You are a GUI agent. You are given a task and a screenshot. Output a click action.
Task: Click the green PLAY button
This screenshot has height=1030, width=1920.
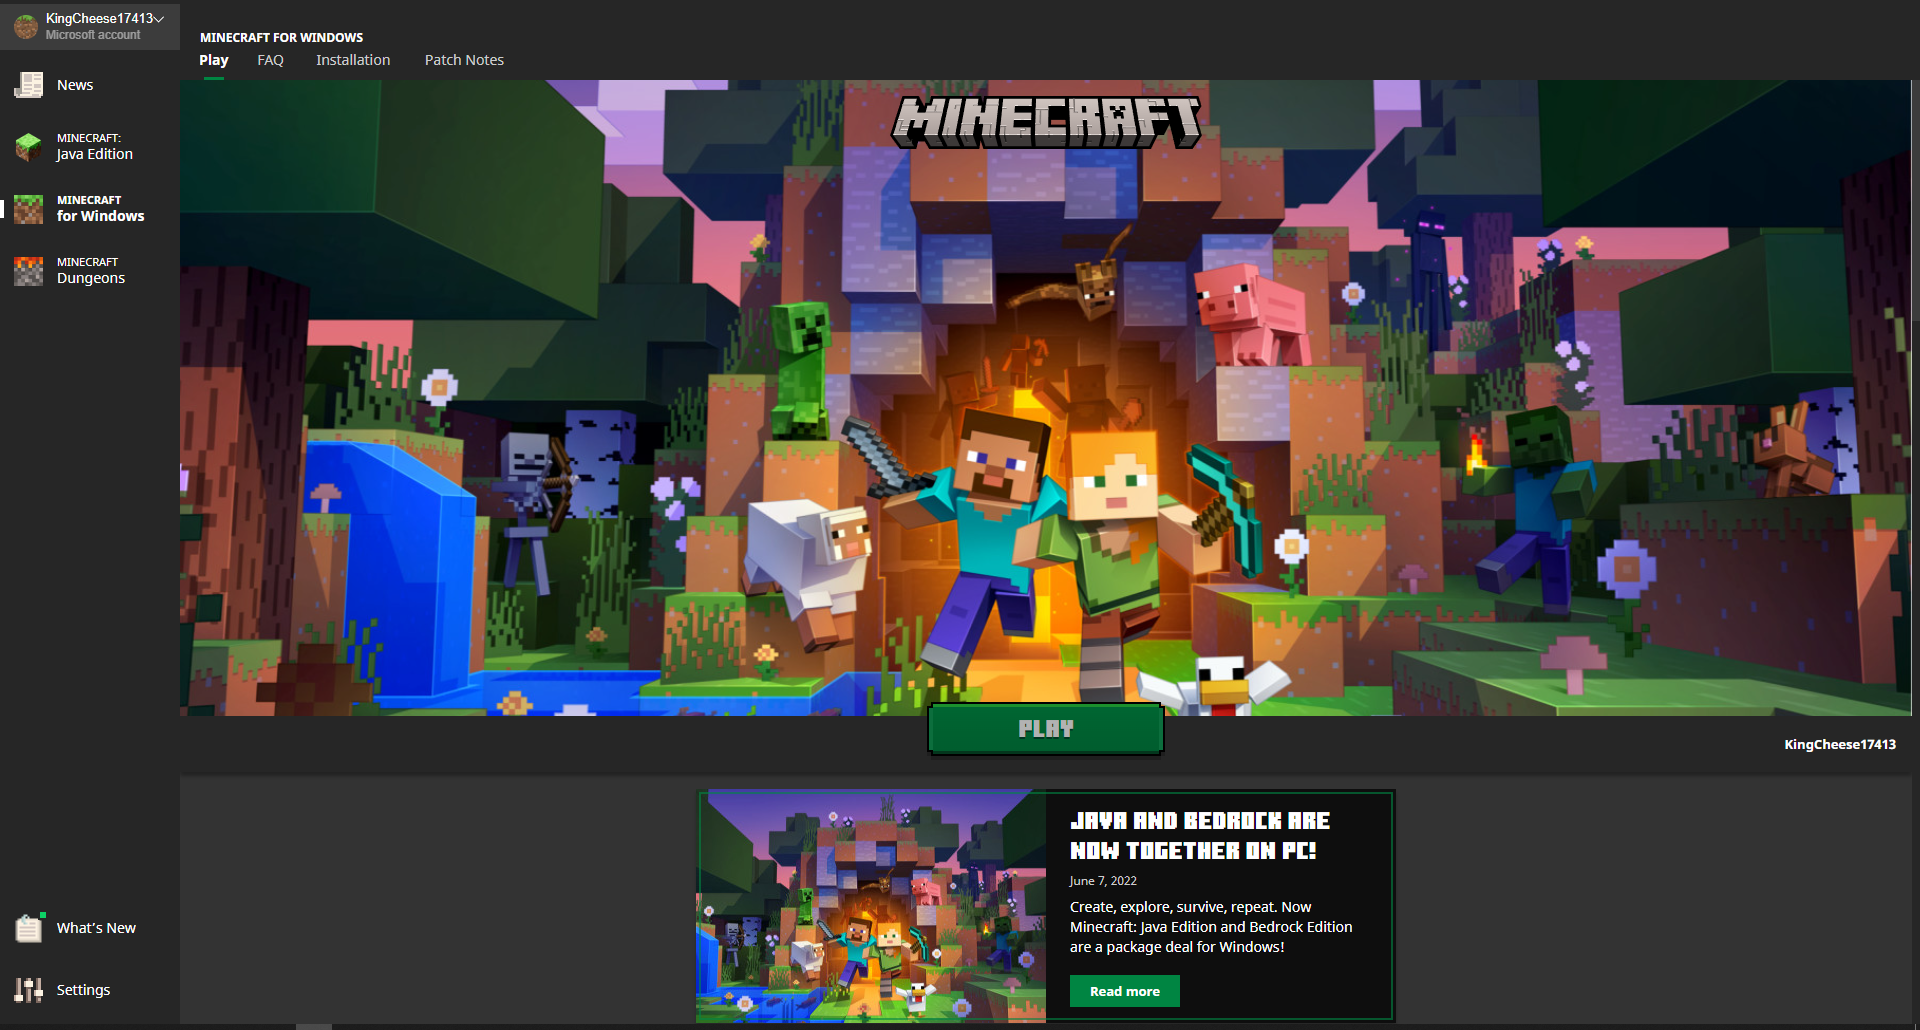1046,729
